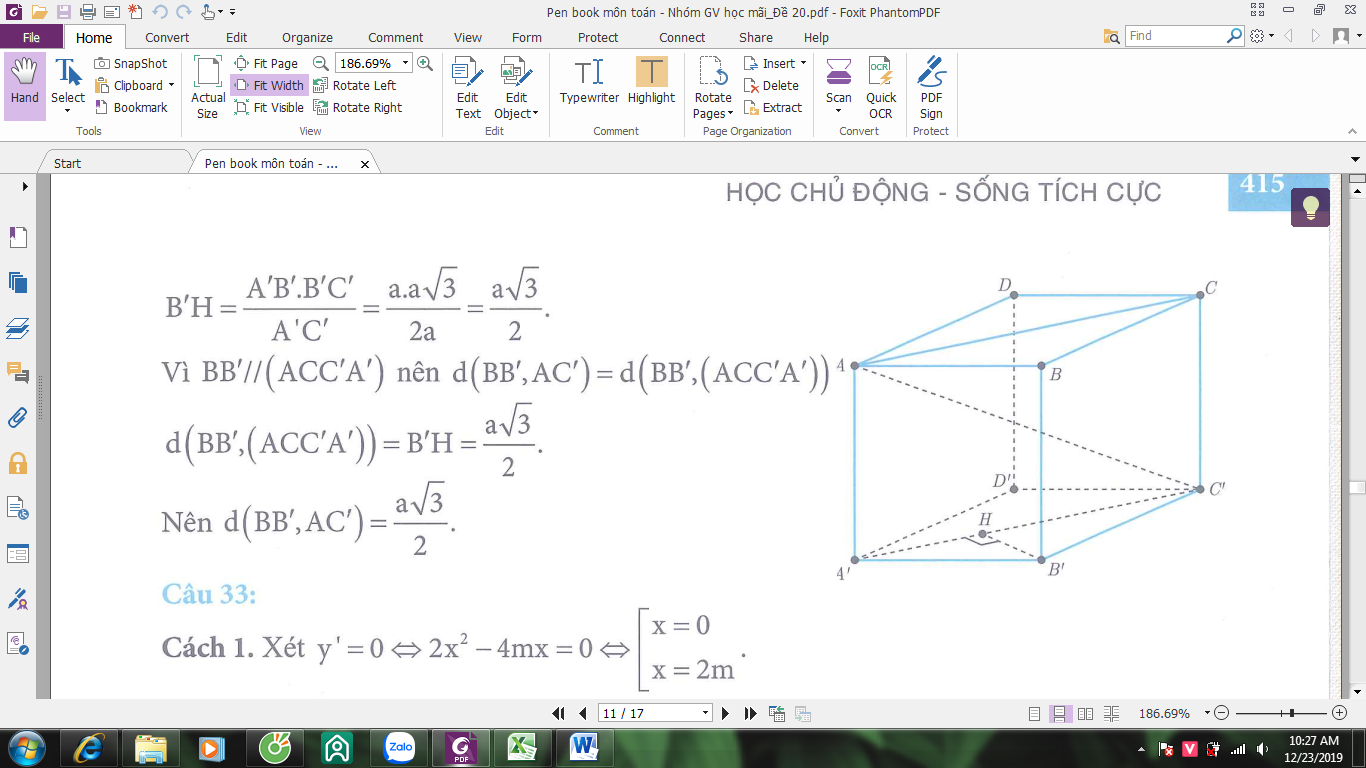Add a Bookmark from the ribbon
Screen dimensions: 1366x768
coord(131,107)
